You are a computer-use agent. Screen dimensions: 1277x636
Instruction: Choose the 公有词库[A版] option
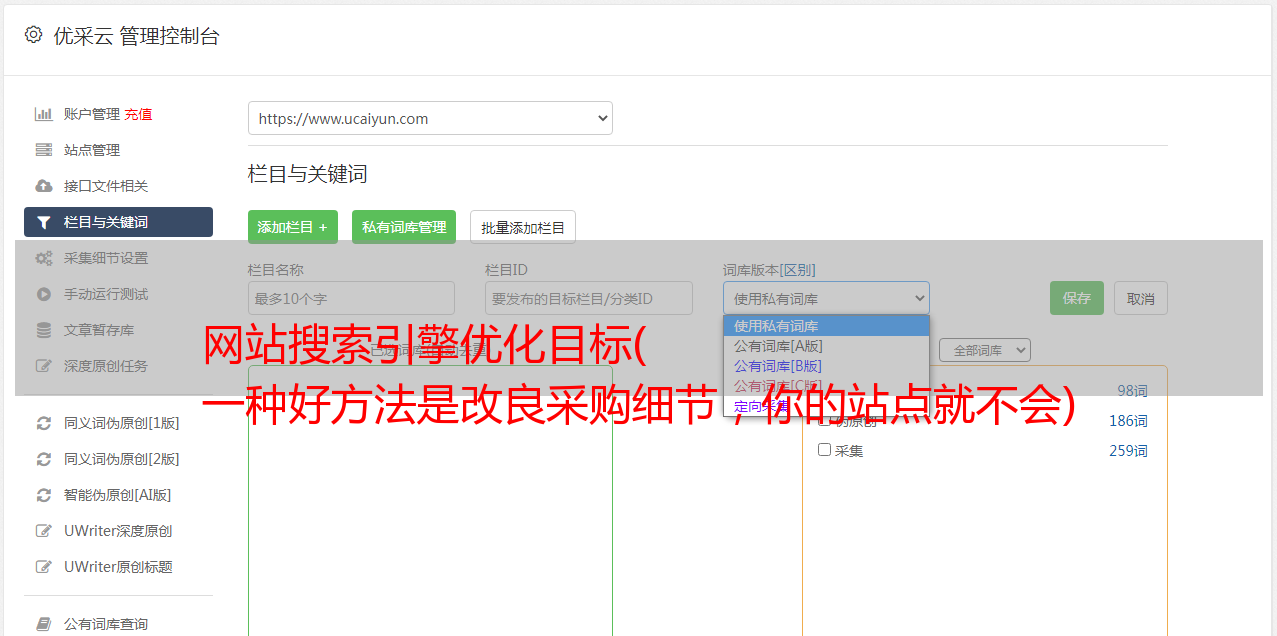826,346
